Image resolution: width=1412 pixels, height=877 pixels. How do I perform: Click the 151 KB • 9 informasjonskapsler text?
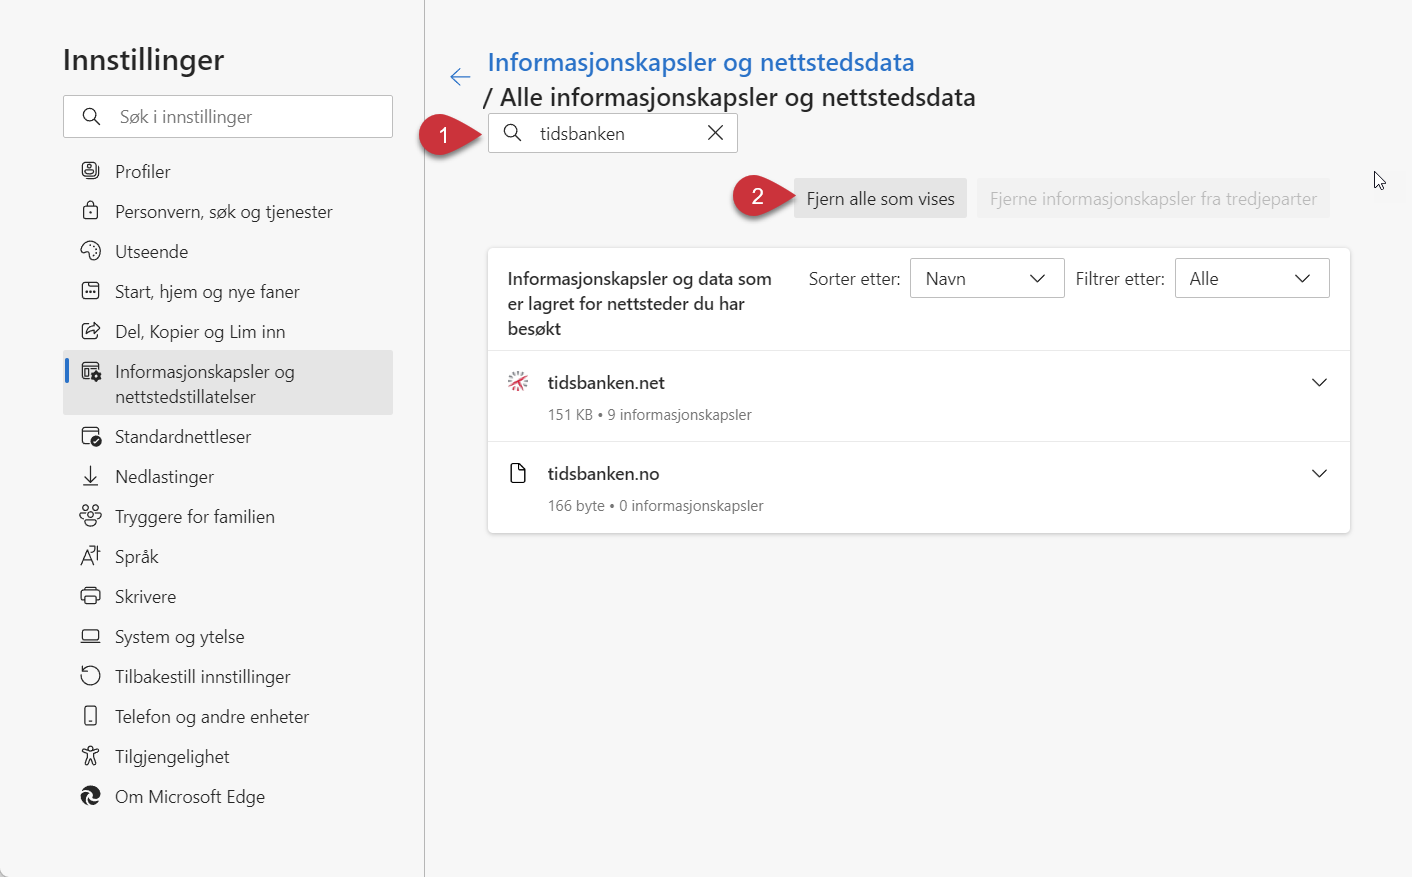[649, 414]
